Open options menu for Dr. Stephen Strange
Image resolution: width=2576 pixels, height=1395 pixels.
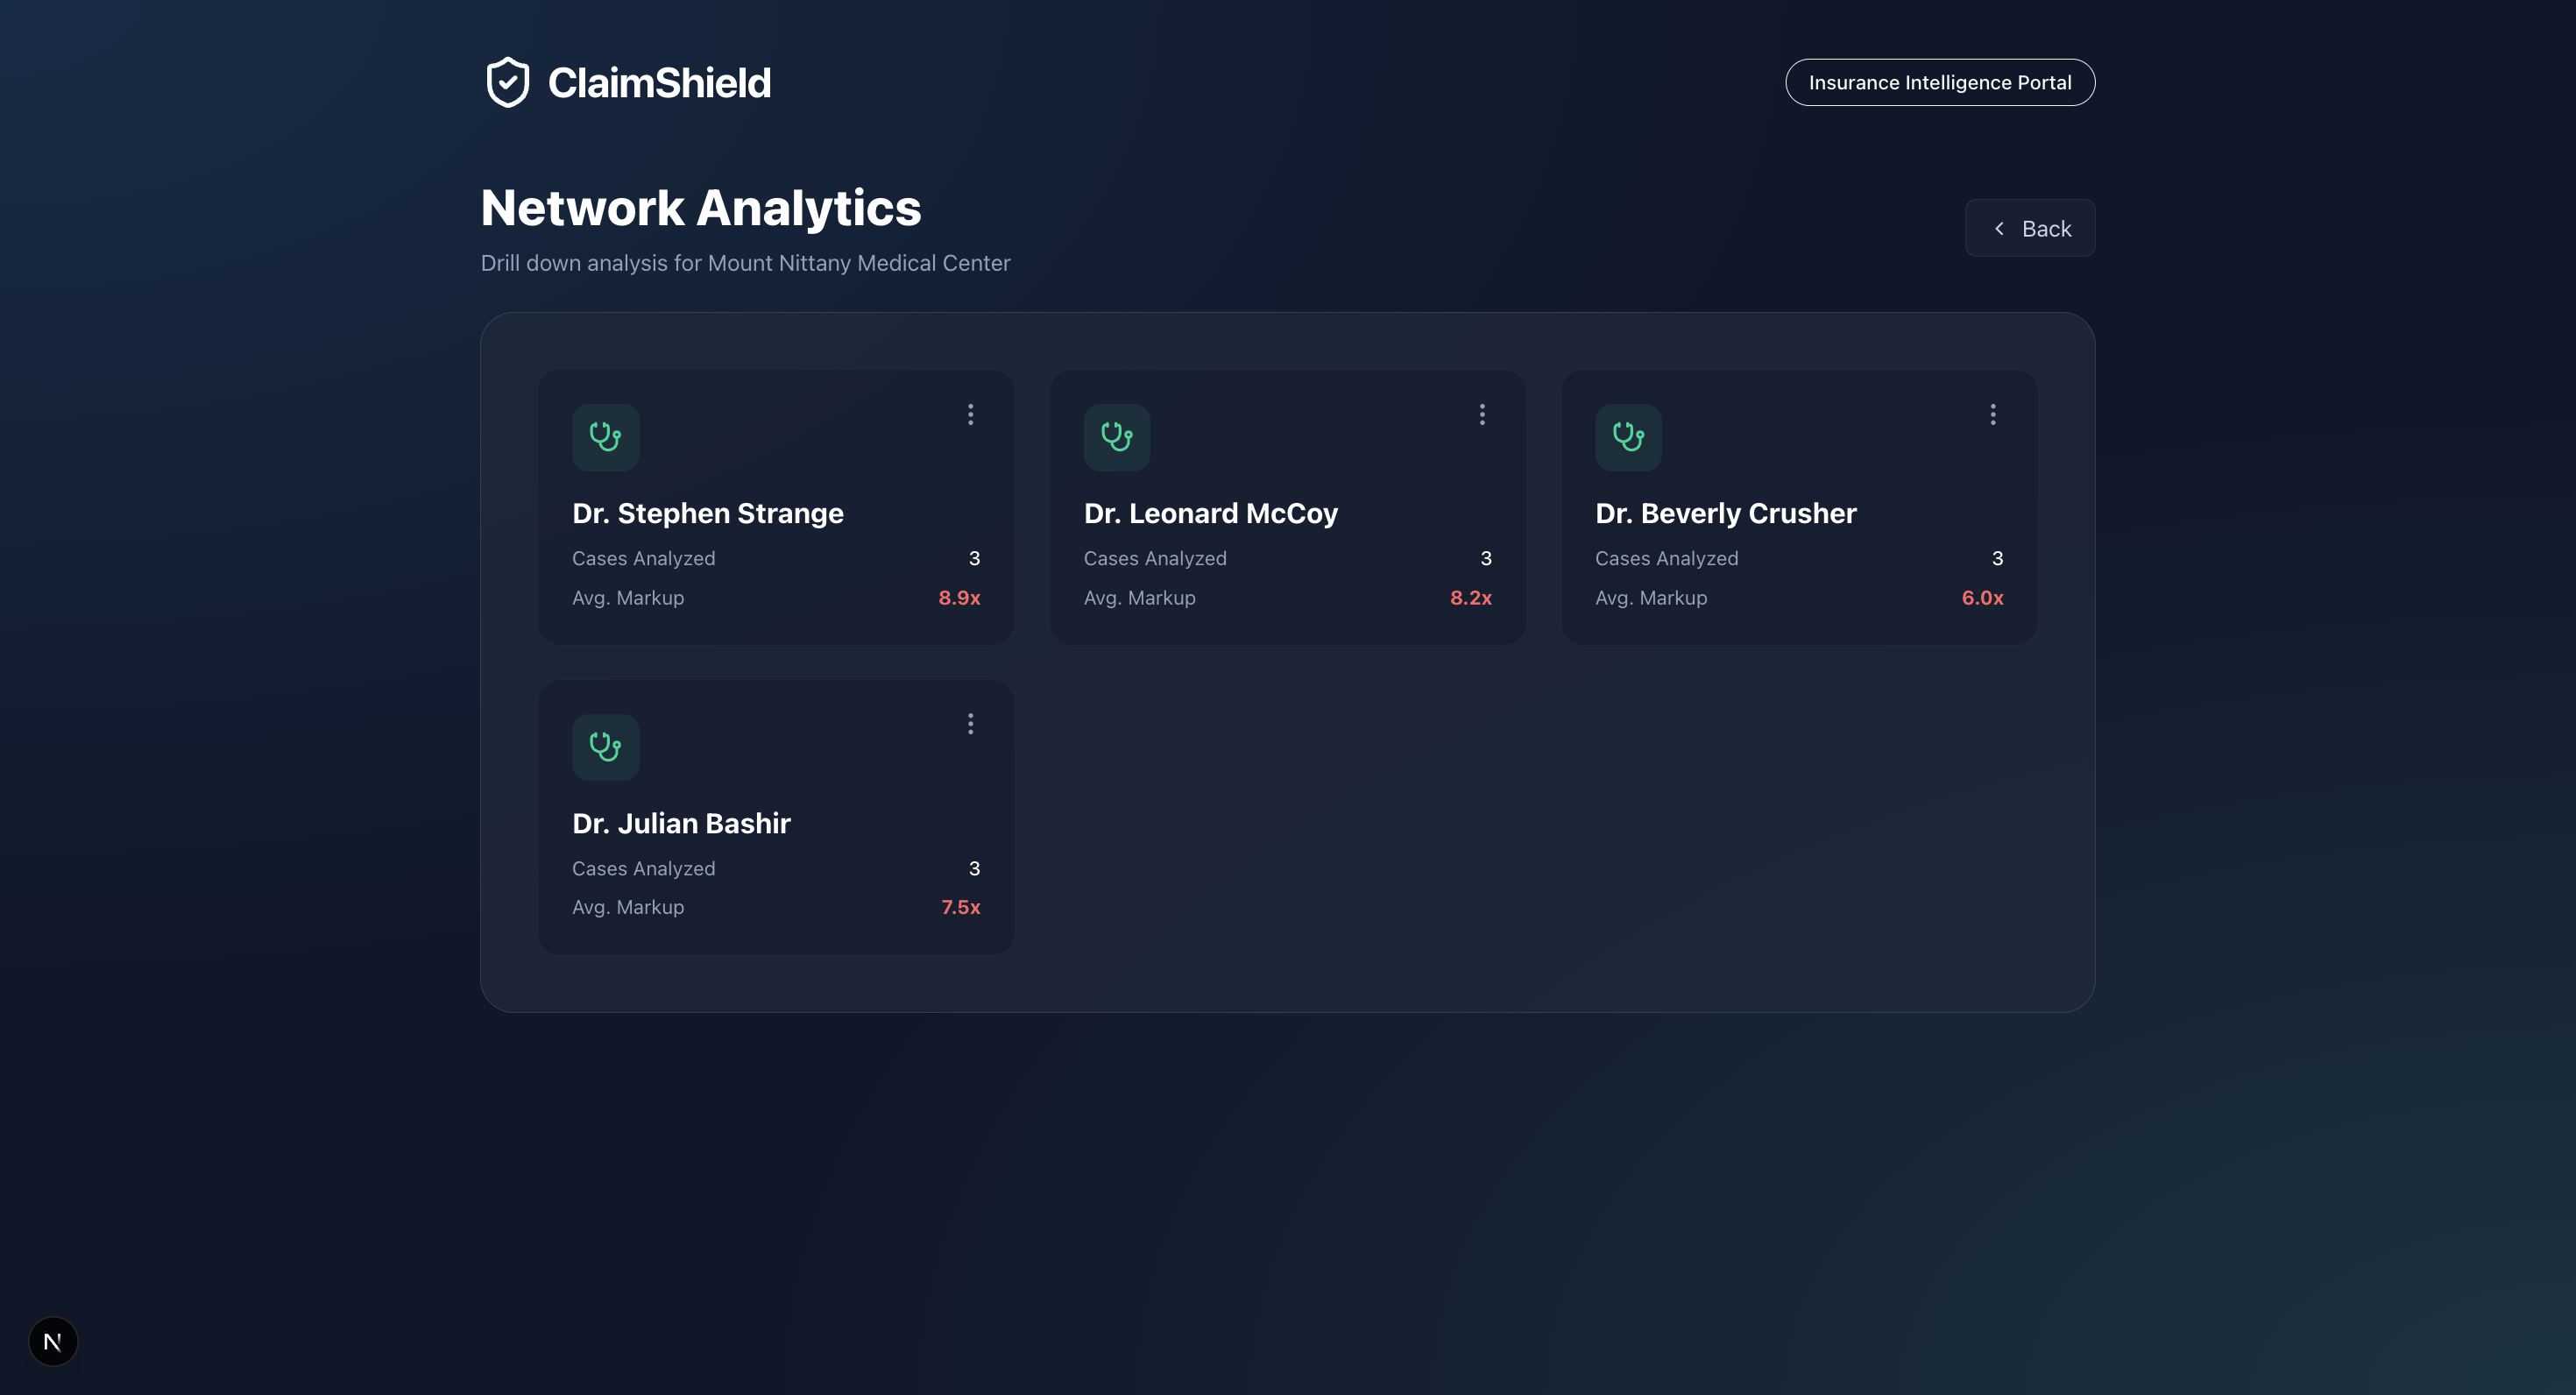(x=970, y=414)
